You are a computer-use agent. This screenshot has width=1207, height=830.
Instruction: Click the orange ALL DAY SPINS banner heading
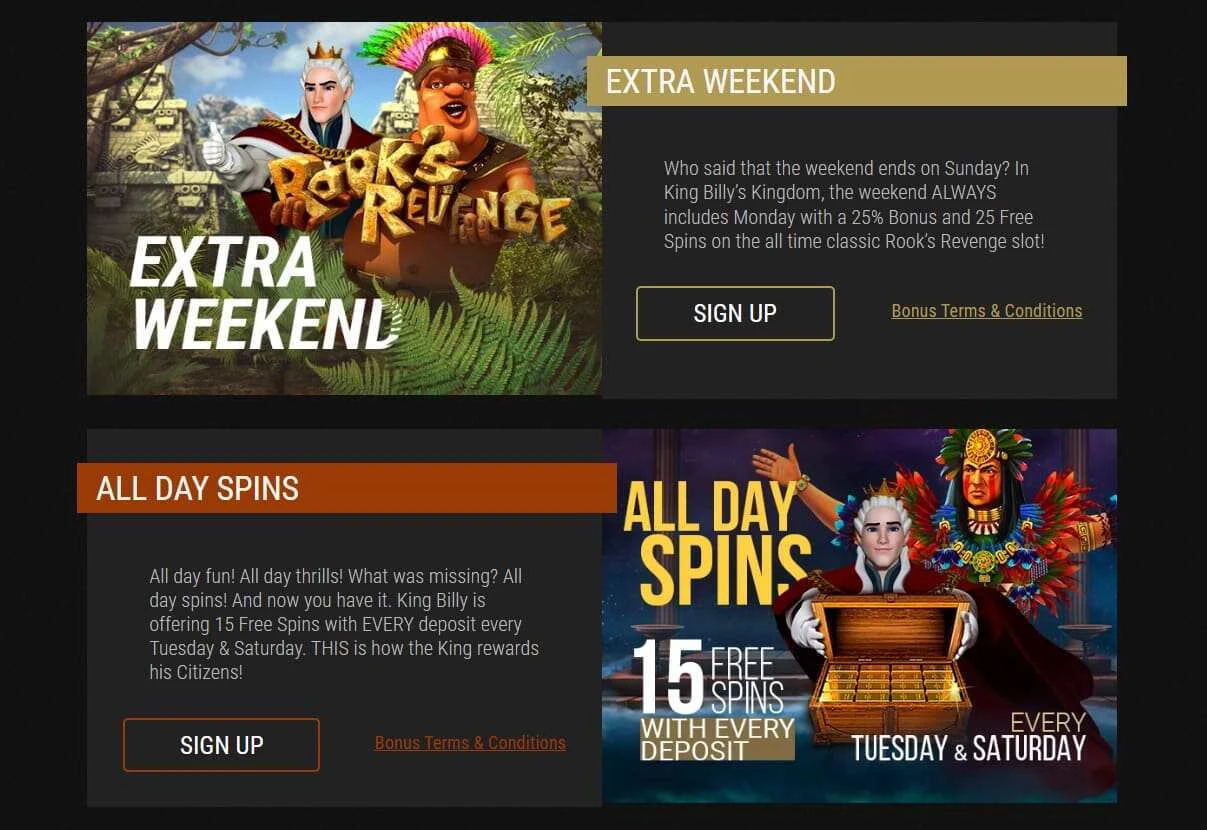pyautogui.click(x=347, y=488)
